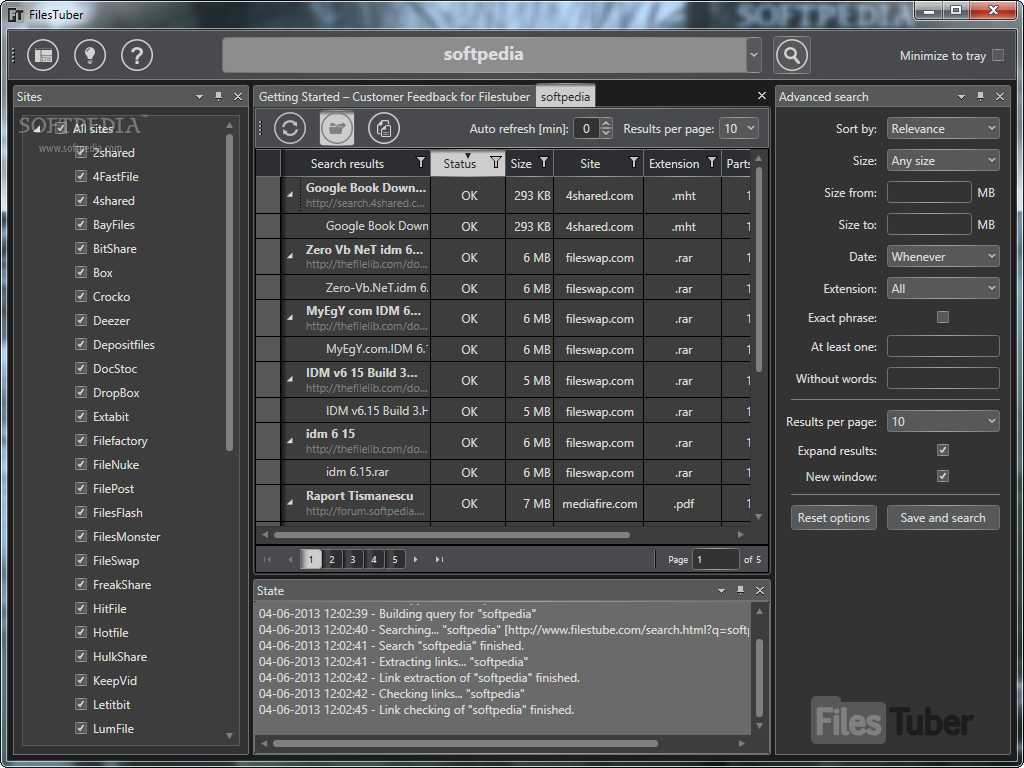Open filter on Search results column
1024x768 pixels.
[x=421, y=163]
